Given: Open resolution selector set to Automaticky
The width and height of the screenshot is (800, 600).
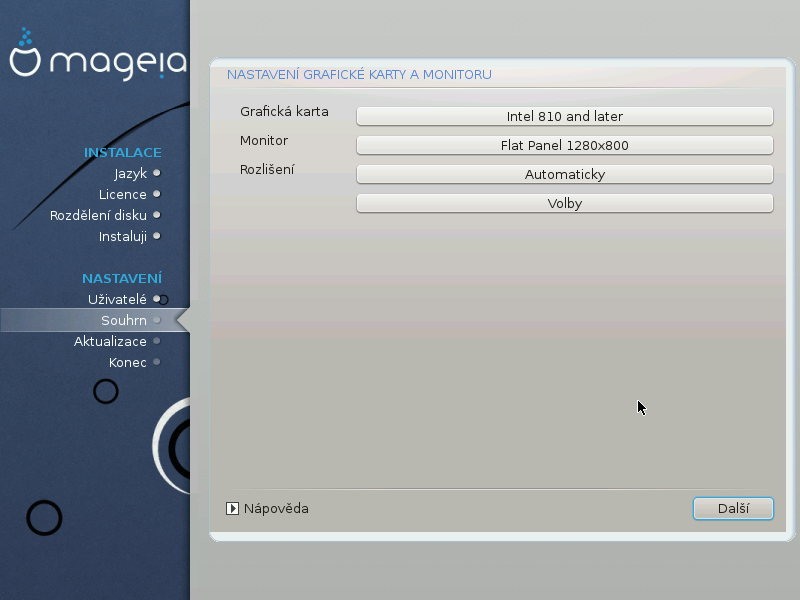Looking at the screenshot, I should 564,174.
